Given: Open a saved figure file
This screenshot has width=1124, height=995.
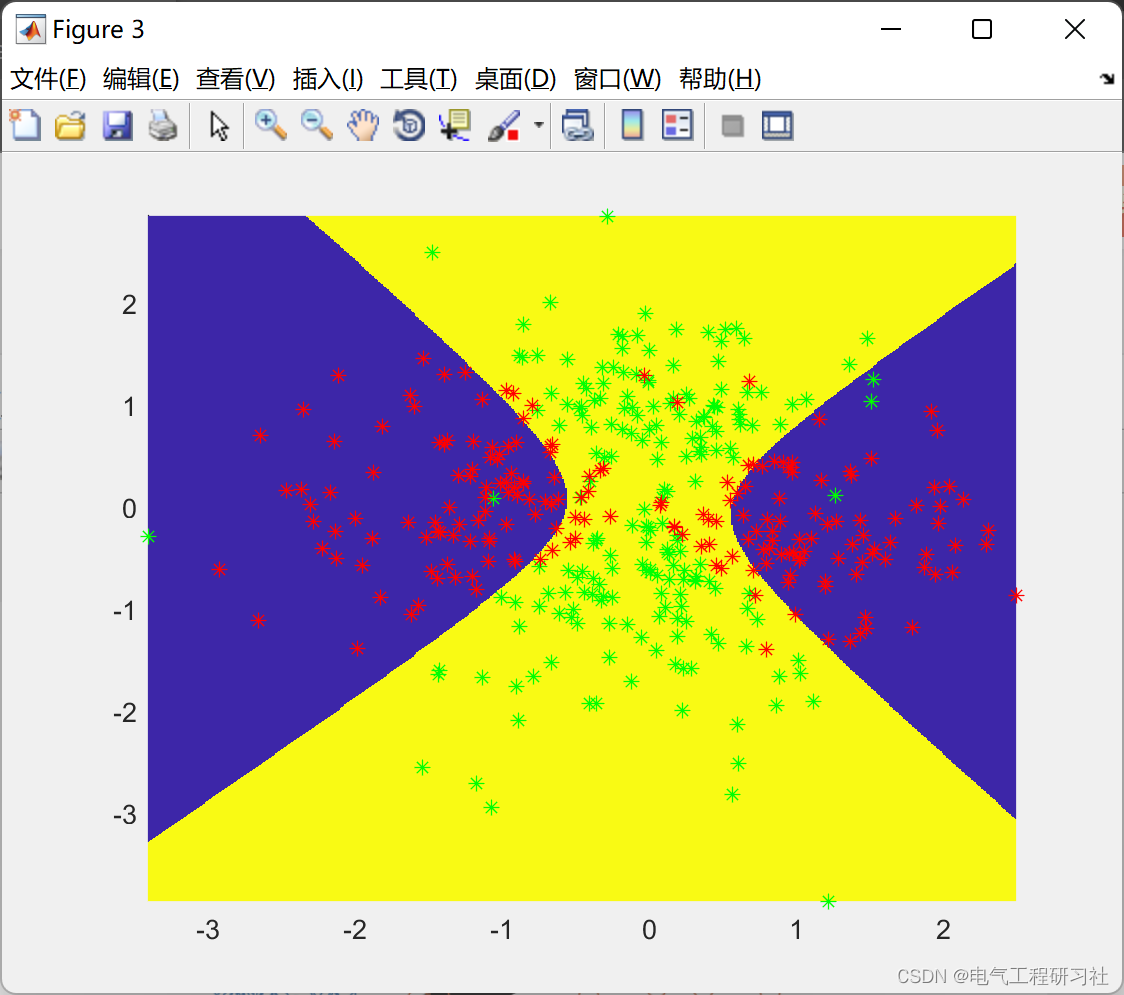Looking at the screenshot, I should 70,125.
